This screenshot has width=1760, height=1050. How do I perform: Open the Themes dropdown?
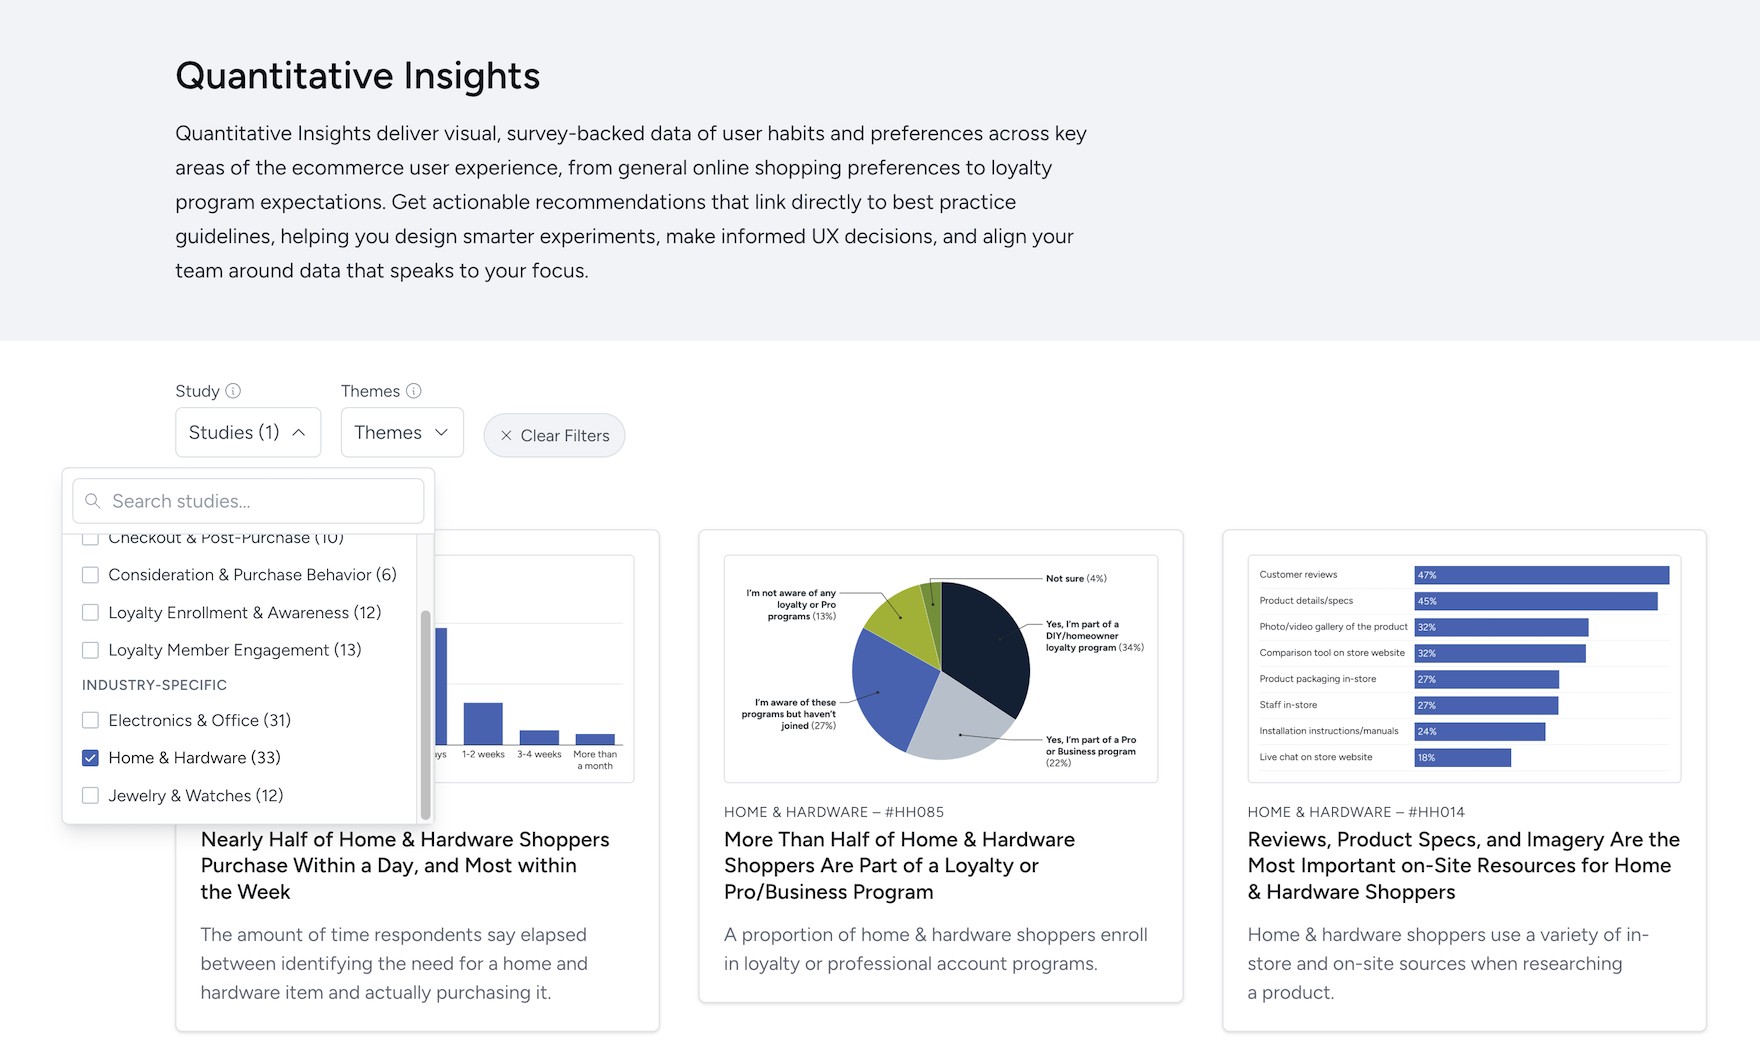(x=401, y=432)
